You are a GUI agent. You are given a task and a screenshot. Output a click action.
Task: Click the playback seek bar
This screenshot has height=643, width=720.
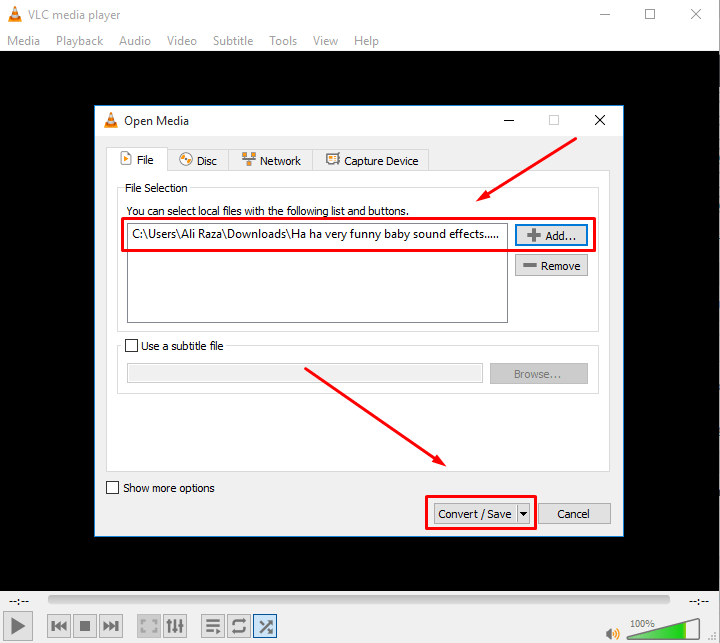click(x=359, y=599)
